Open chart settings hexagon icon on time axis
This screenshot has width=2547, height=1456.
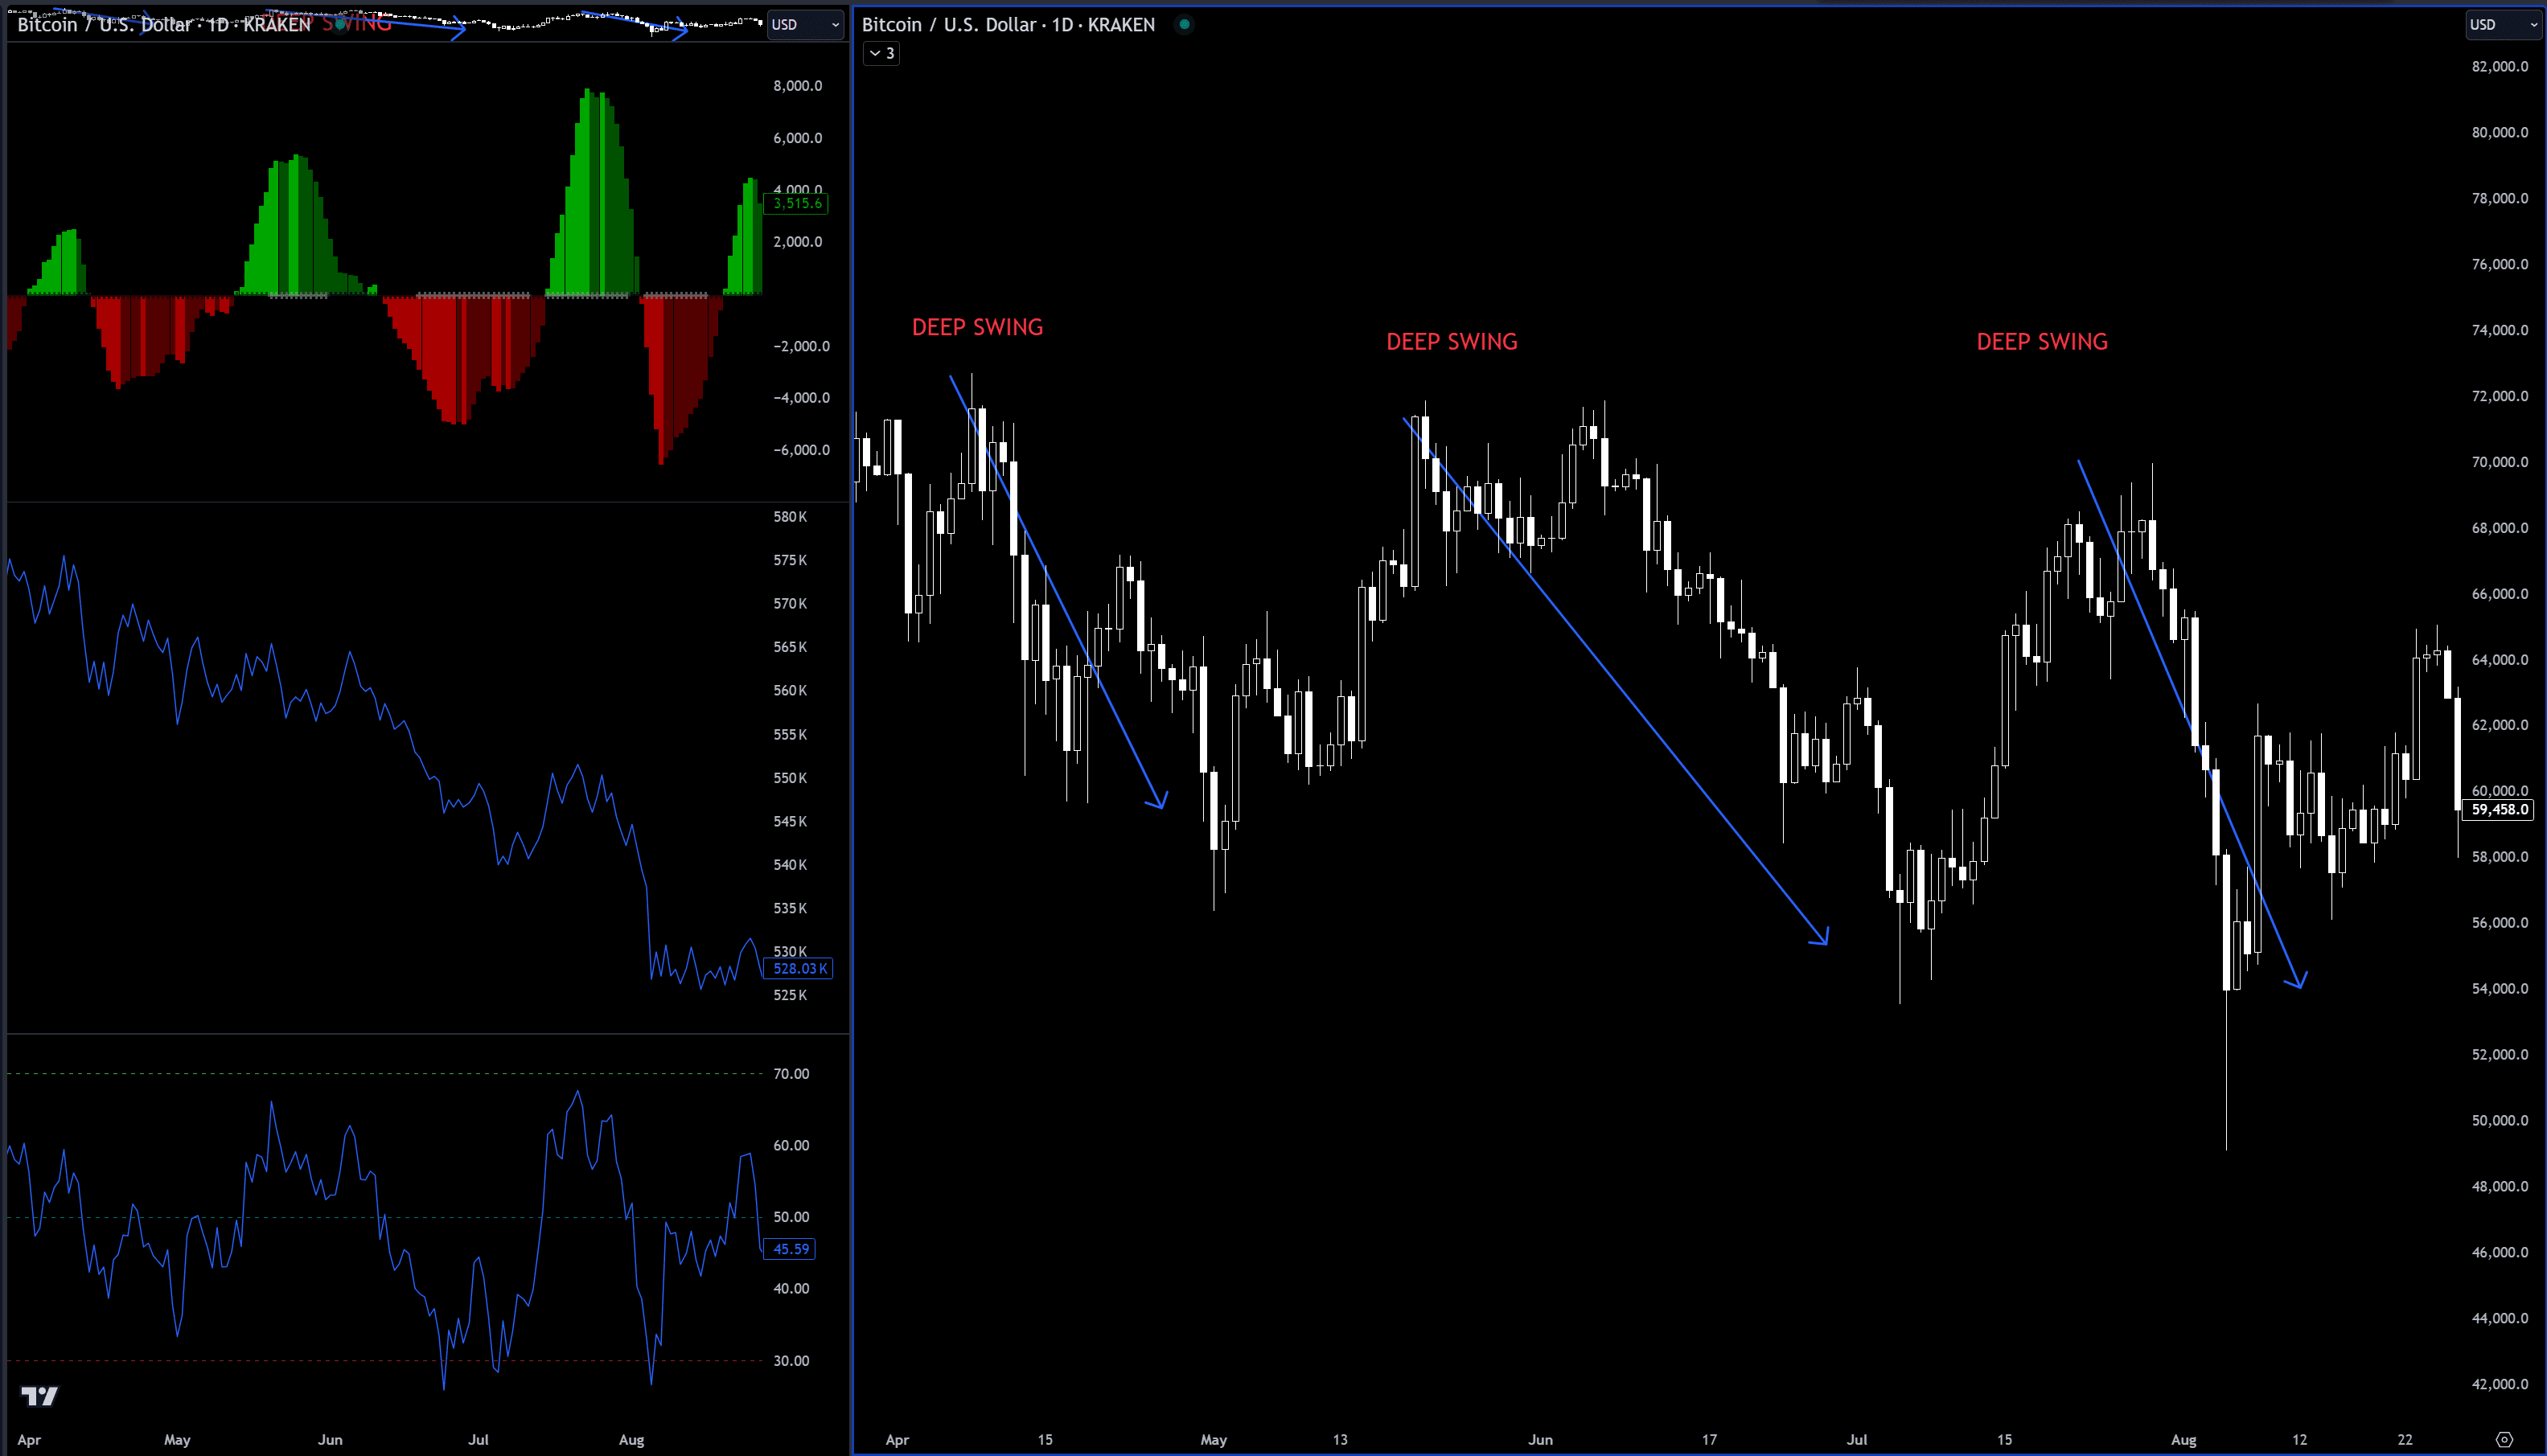[x=2504, y=1439]
